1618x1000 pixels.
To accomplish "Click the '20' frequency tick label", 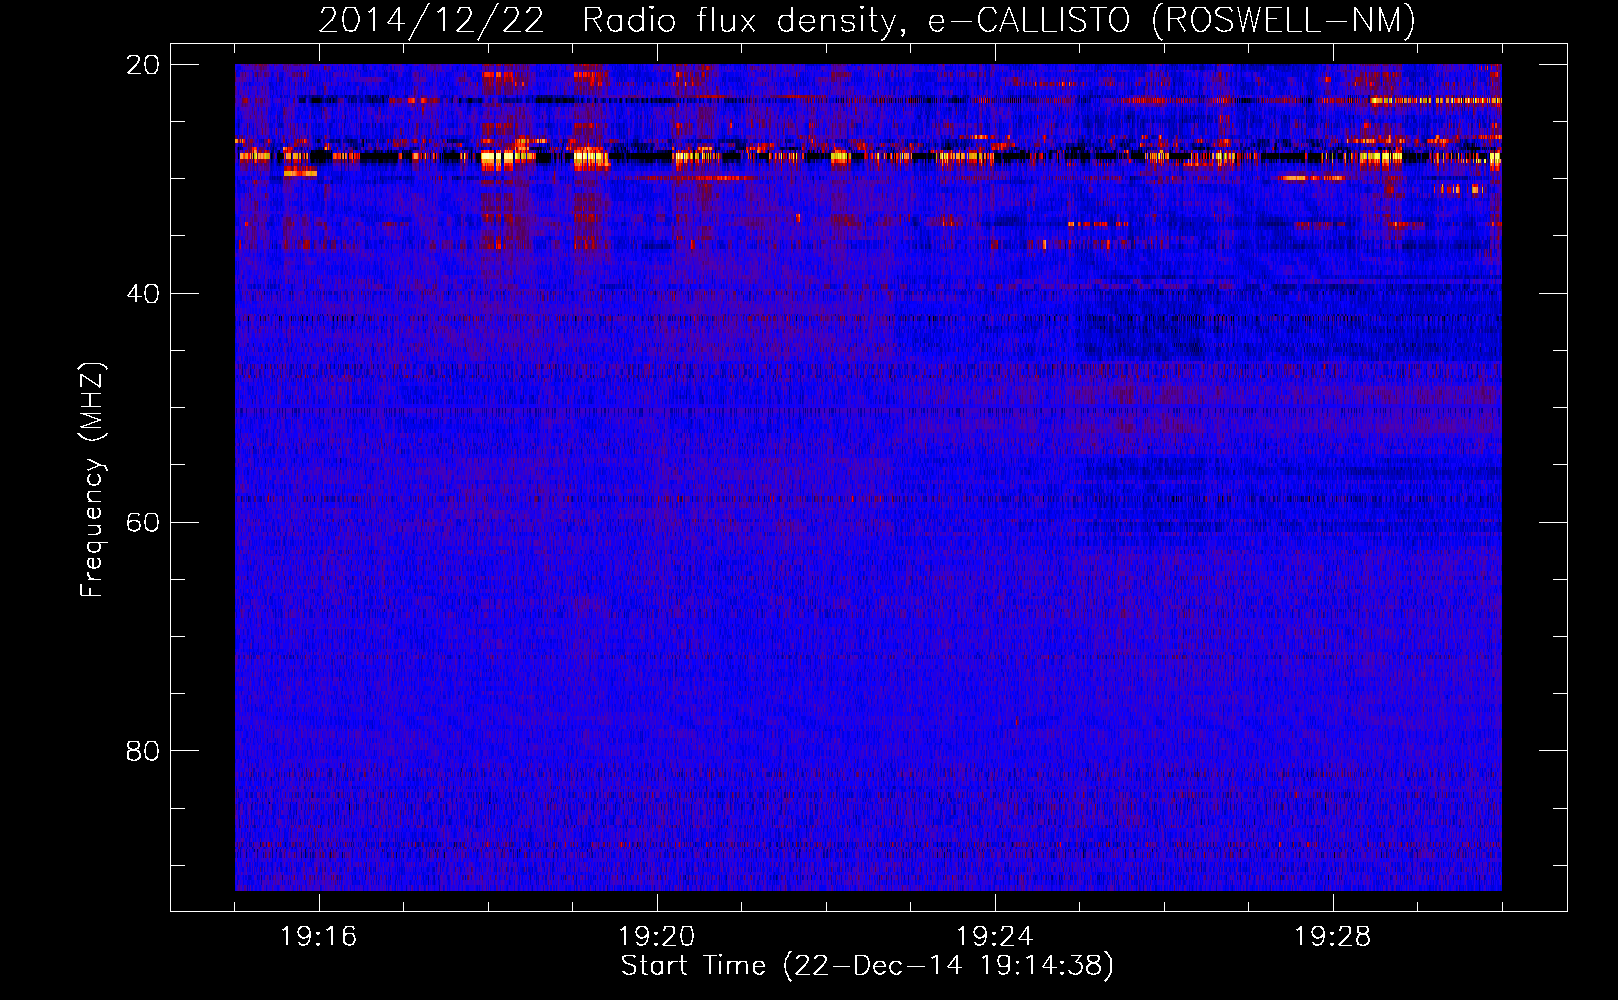I will 143,65.
